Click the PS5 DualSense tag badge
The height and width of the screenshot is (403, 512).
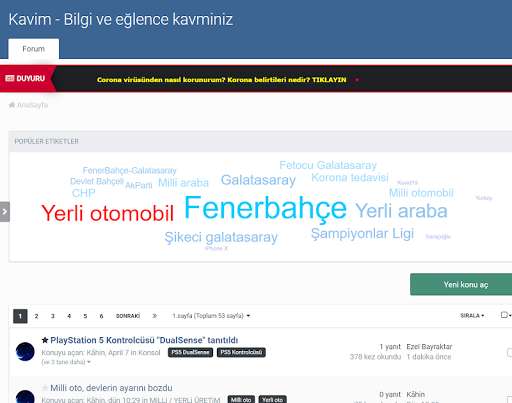click(190, 352)
